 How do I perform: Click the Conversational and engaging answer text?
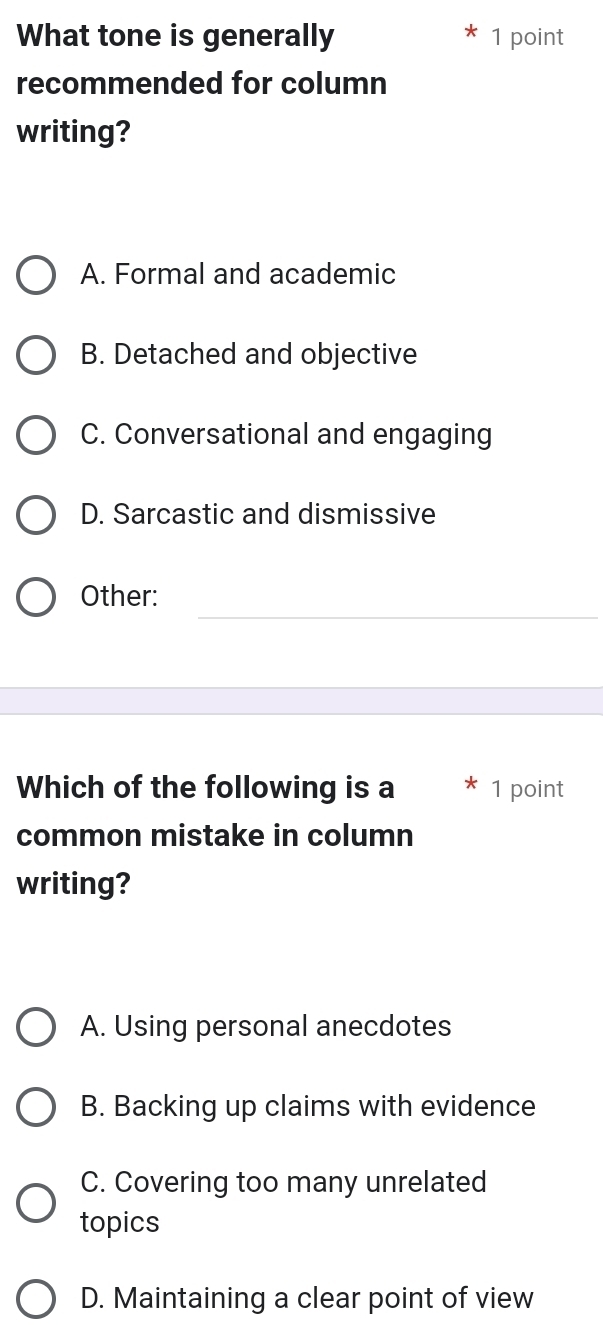287,435
